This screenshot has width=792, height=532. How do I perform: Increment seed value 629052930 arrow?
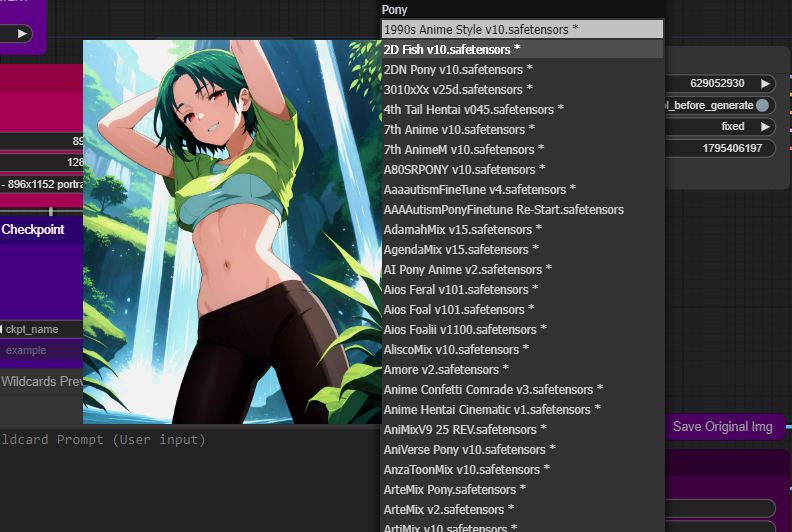766,83
